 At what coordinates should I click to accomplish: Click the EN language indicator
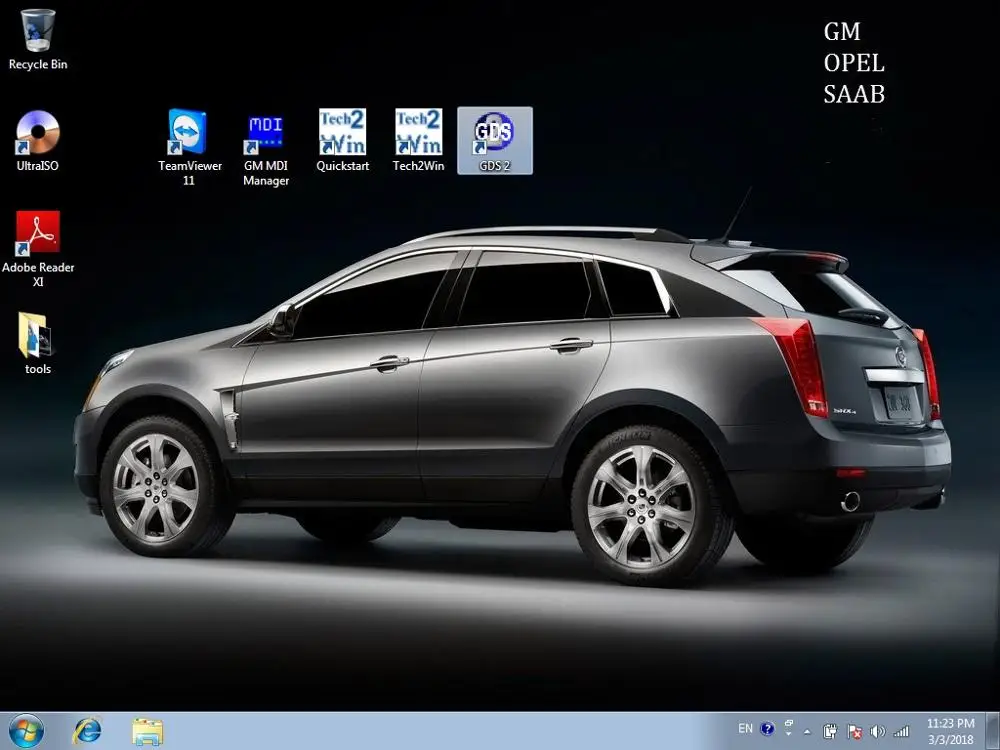(x=745, y=728)
